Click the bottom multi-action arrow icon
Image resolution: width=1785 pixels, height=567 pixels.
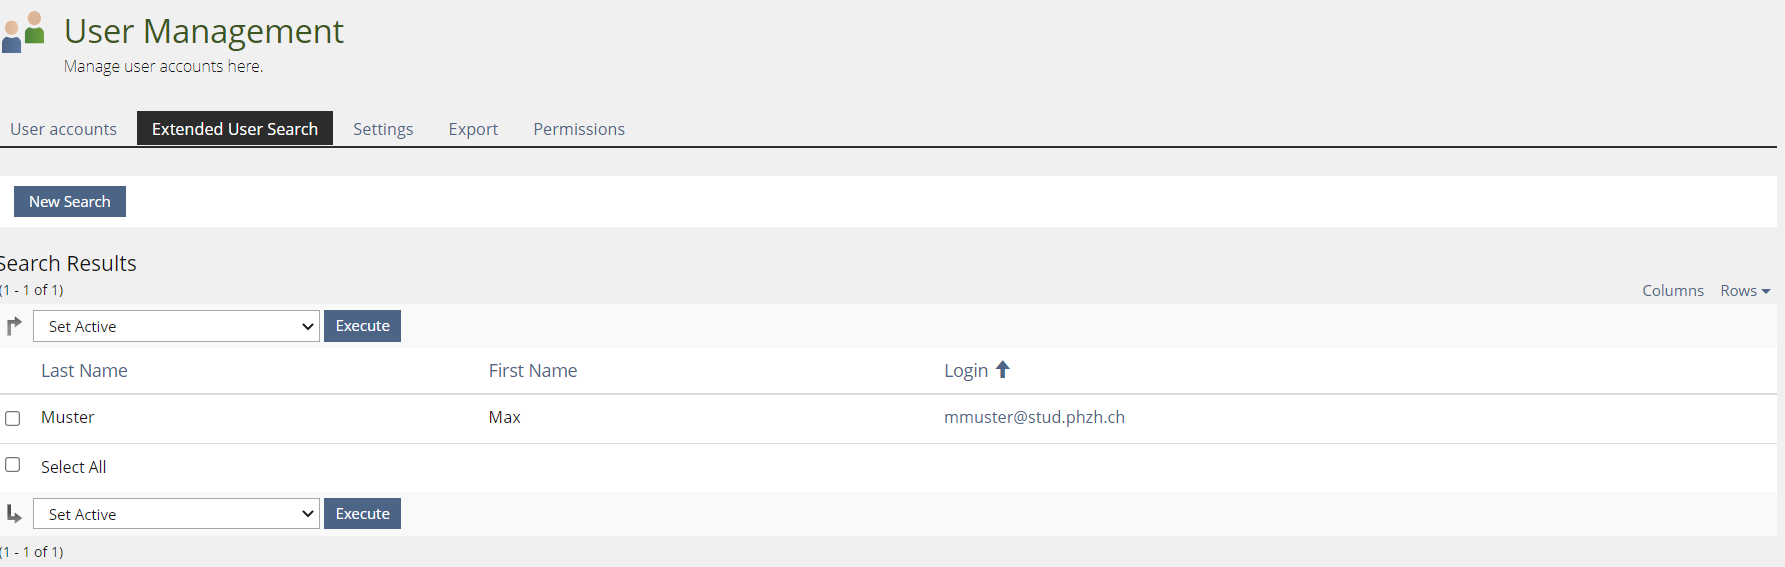click(x=14, y=514)
